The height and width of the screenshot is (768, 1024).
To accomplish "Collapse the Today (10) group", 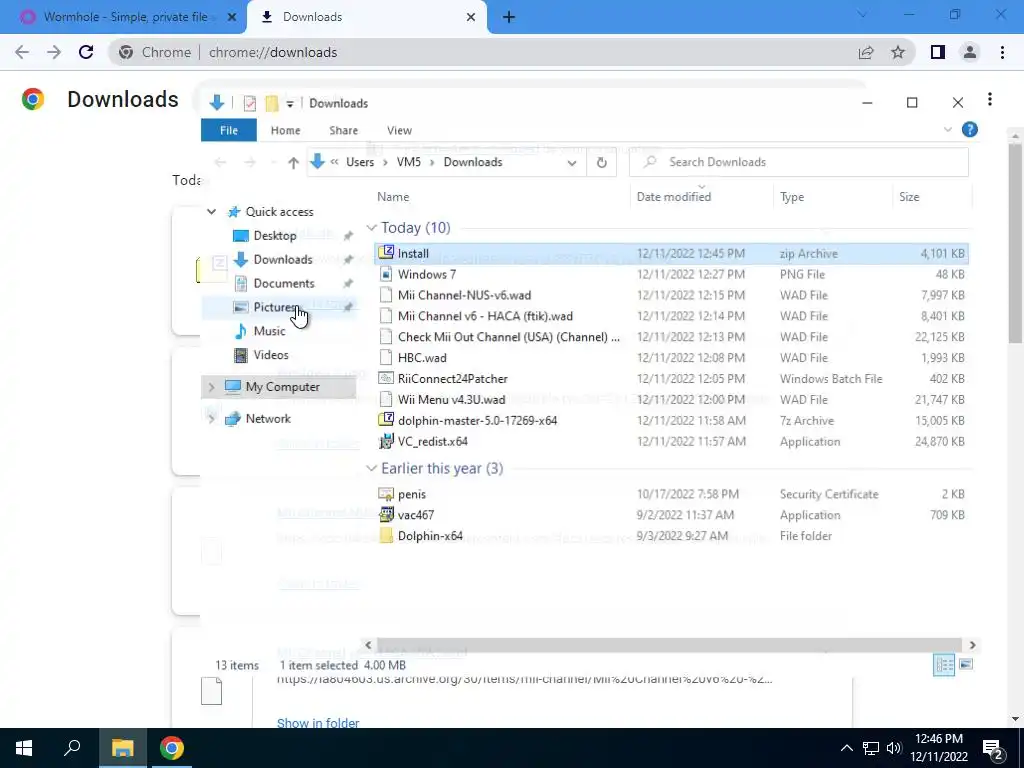I will 372,228.
